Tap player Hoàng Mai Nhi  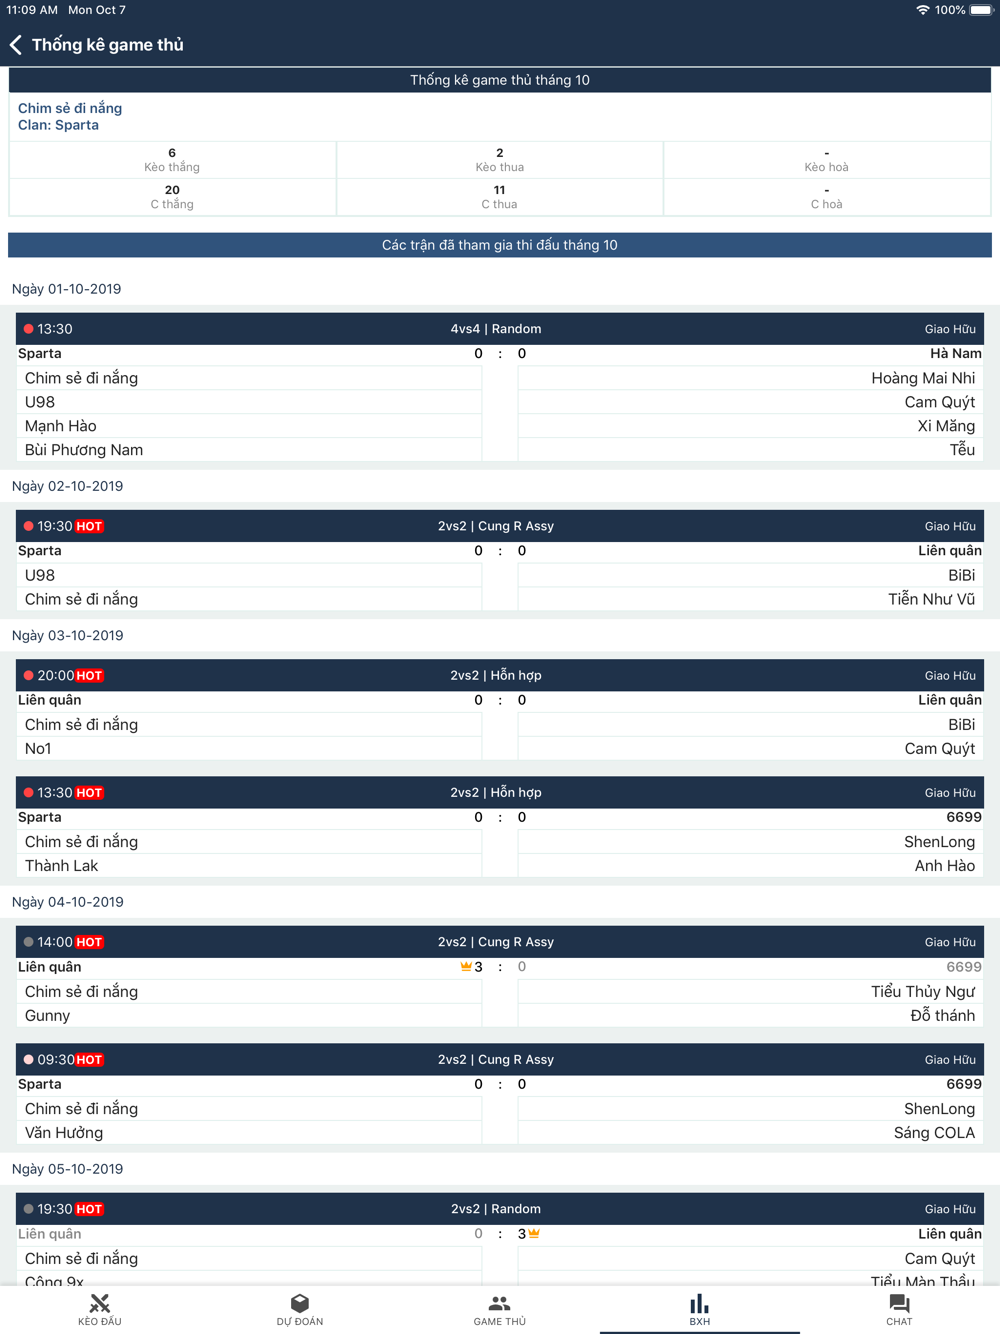point(922,378)
